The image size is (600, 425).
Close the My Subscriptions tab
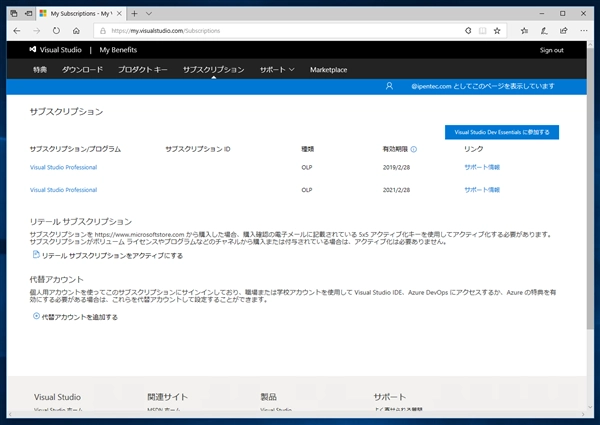[119, 13]
